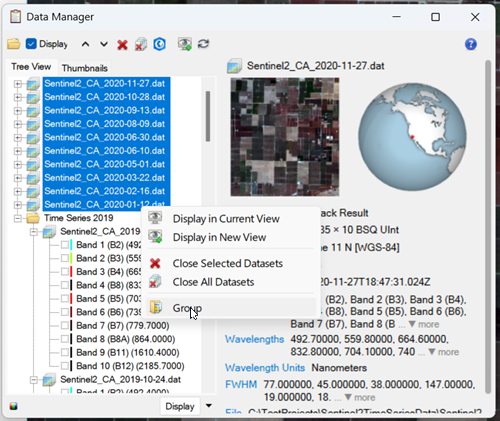
Task: Collapse the Sentinel2_CA_2019-10-24.dat node
Action: click(x=34, y=380)
